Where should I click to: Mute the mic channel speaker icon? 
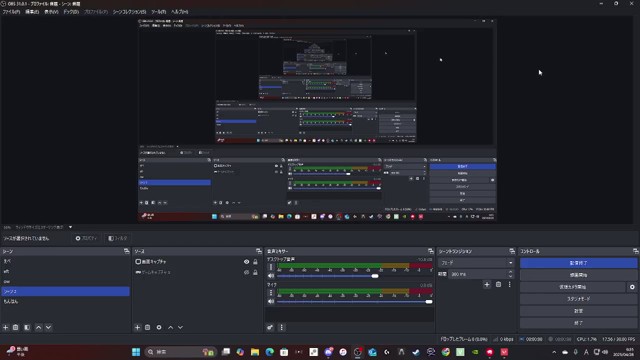(x=271, y=302)
